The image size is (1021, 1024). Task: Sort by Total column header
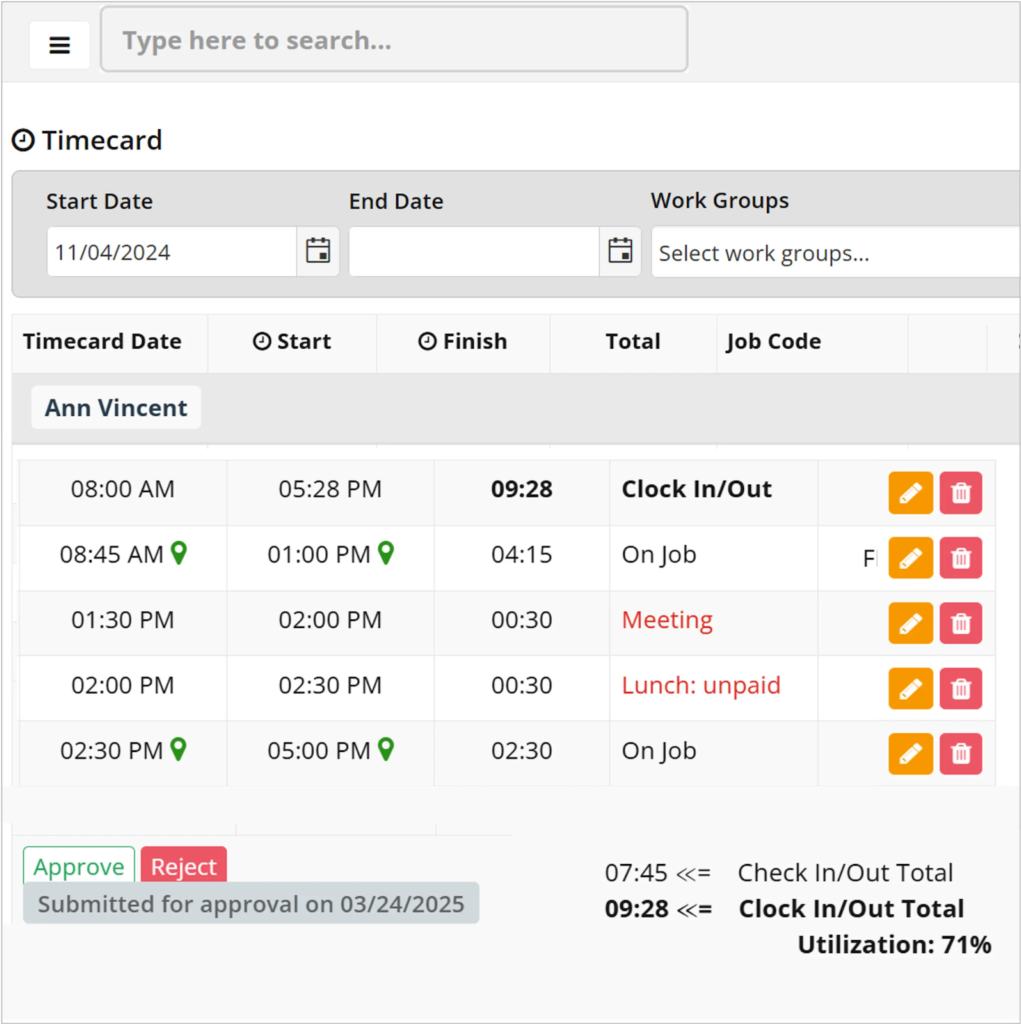[632, 342]
